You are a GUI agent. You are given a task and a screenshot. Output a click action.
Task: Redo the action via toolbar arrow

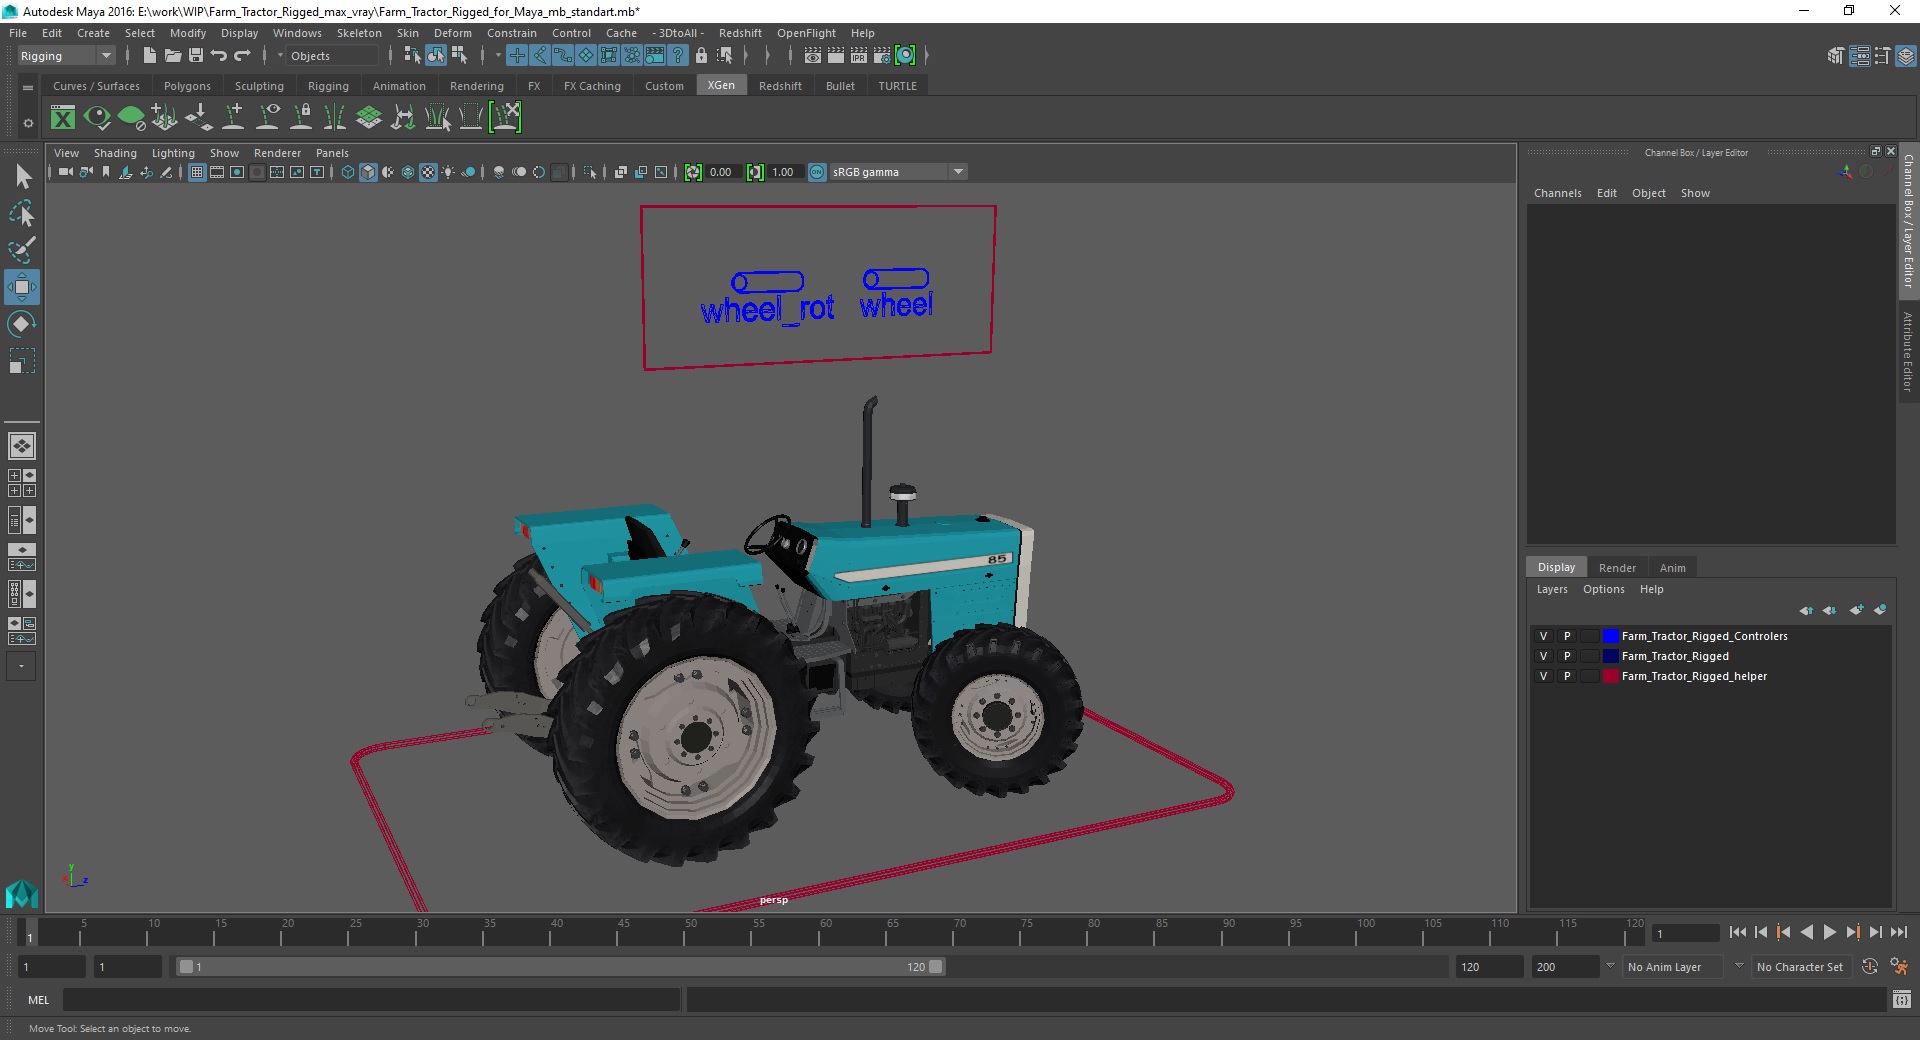(x=242, y=56)
